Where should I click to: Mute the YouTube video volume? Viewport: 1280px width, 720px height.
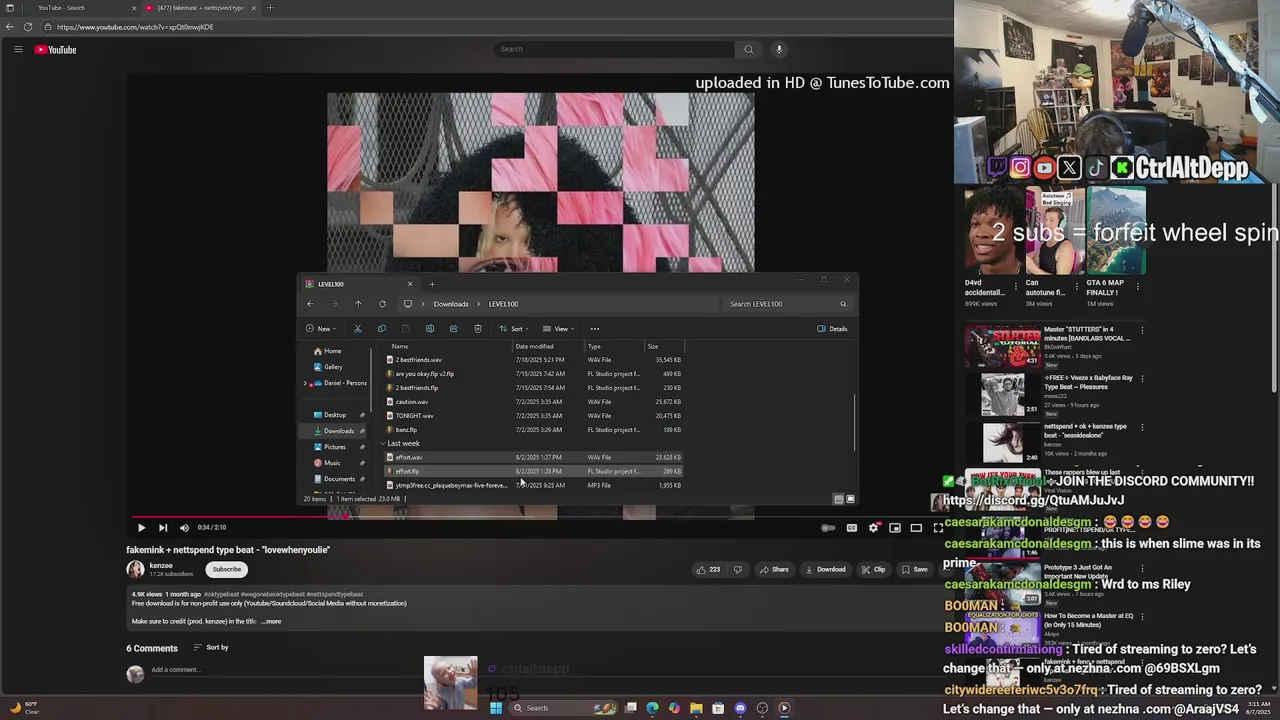(184, 528)
